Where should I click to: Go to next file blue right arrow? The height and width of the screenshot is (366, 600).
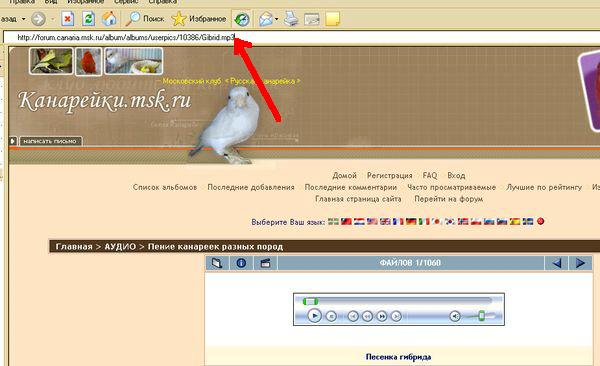[x=580, y=263]
